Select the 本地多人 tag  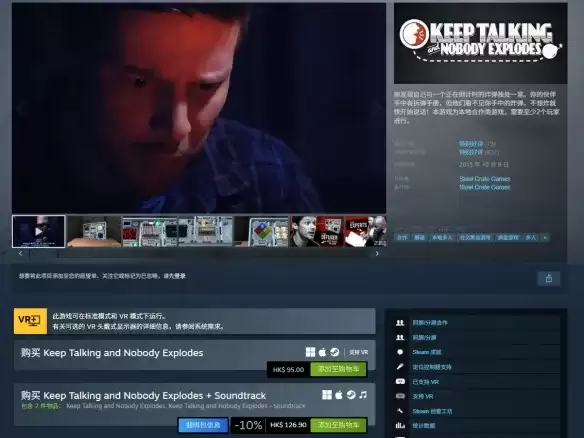point(442,237)
